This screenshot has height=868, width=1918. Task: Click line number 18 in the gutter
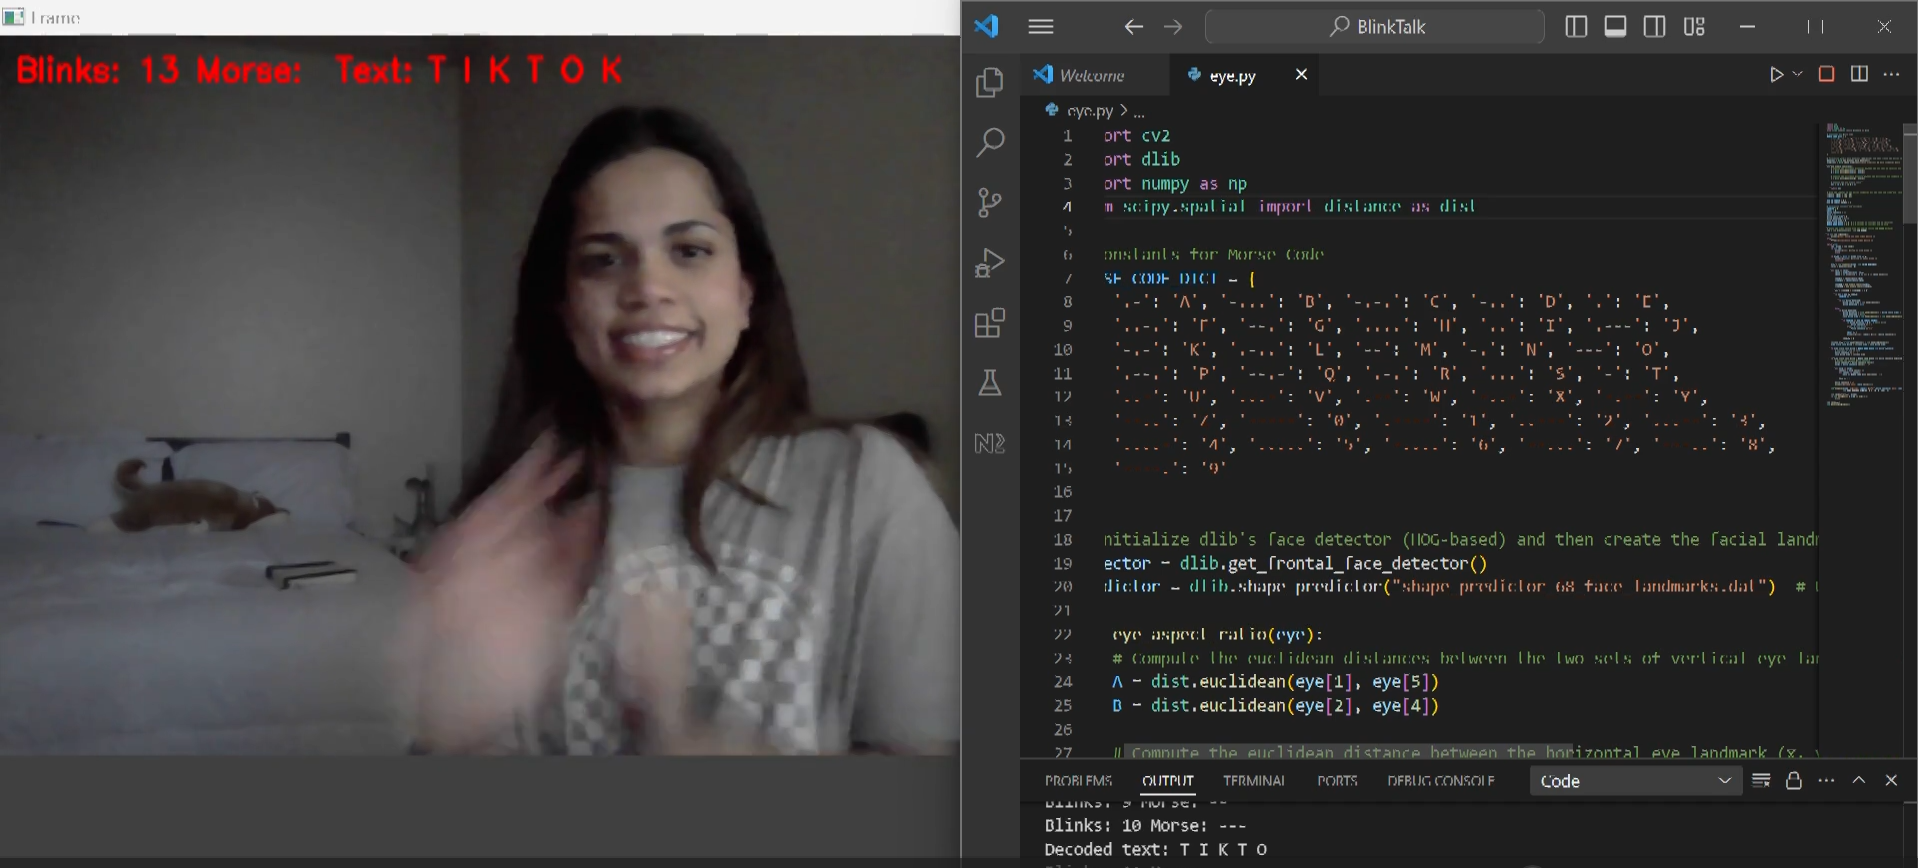(1062, 540)
